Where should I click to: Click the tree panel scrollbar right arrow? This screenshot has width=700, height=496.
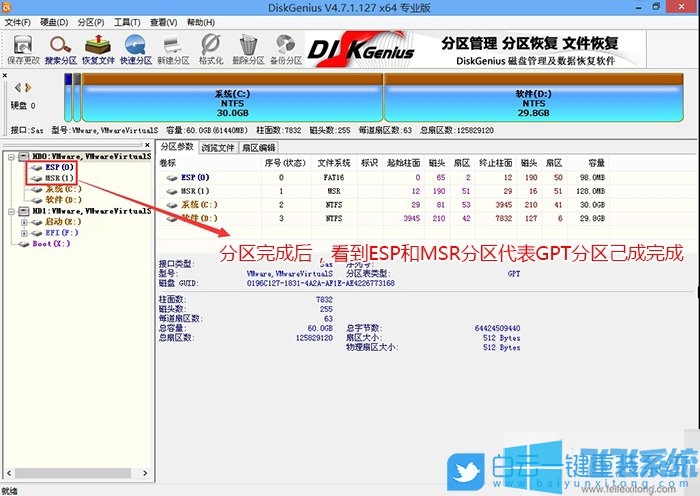pos(145,473)
